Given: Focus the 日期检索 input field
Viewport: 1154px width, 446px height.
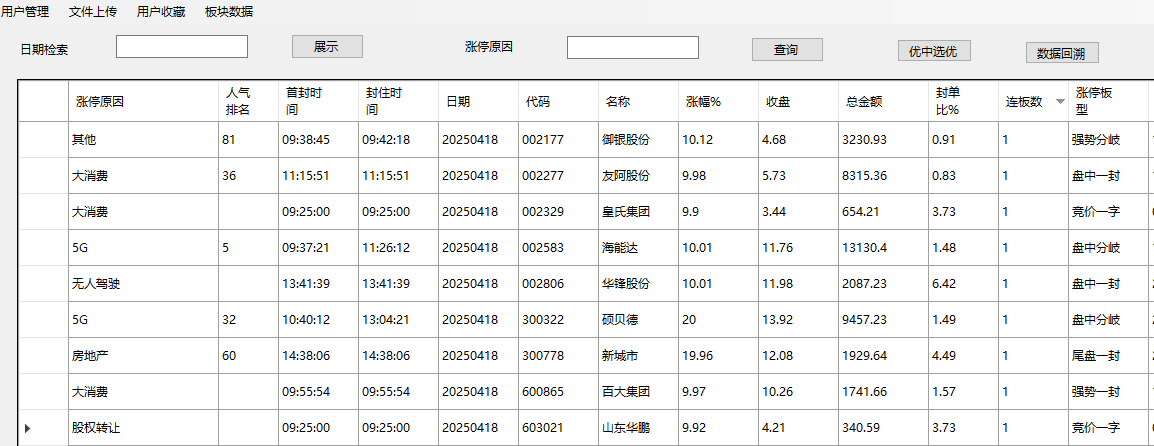Looking at the screenshot, I should coord(182,46).
